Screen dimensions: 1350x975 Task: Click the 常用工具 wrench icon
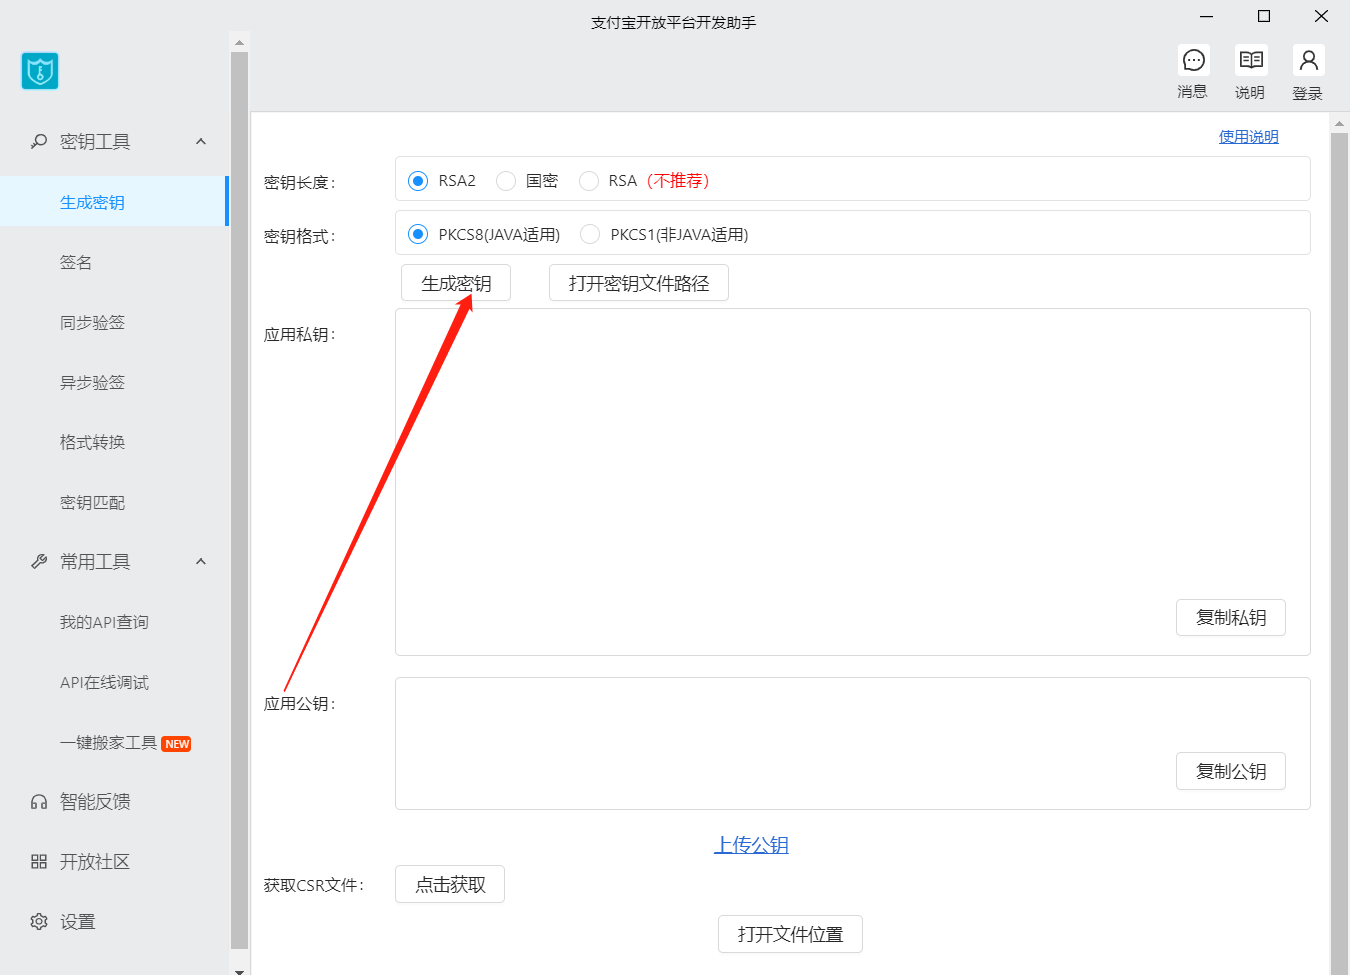point(39,562)
